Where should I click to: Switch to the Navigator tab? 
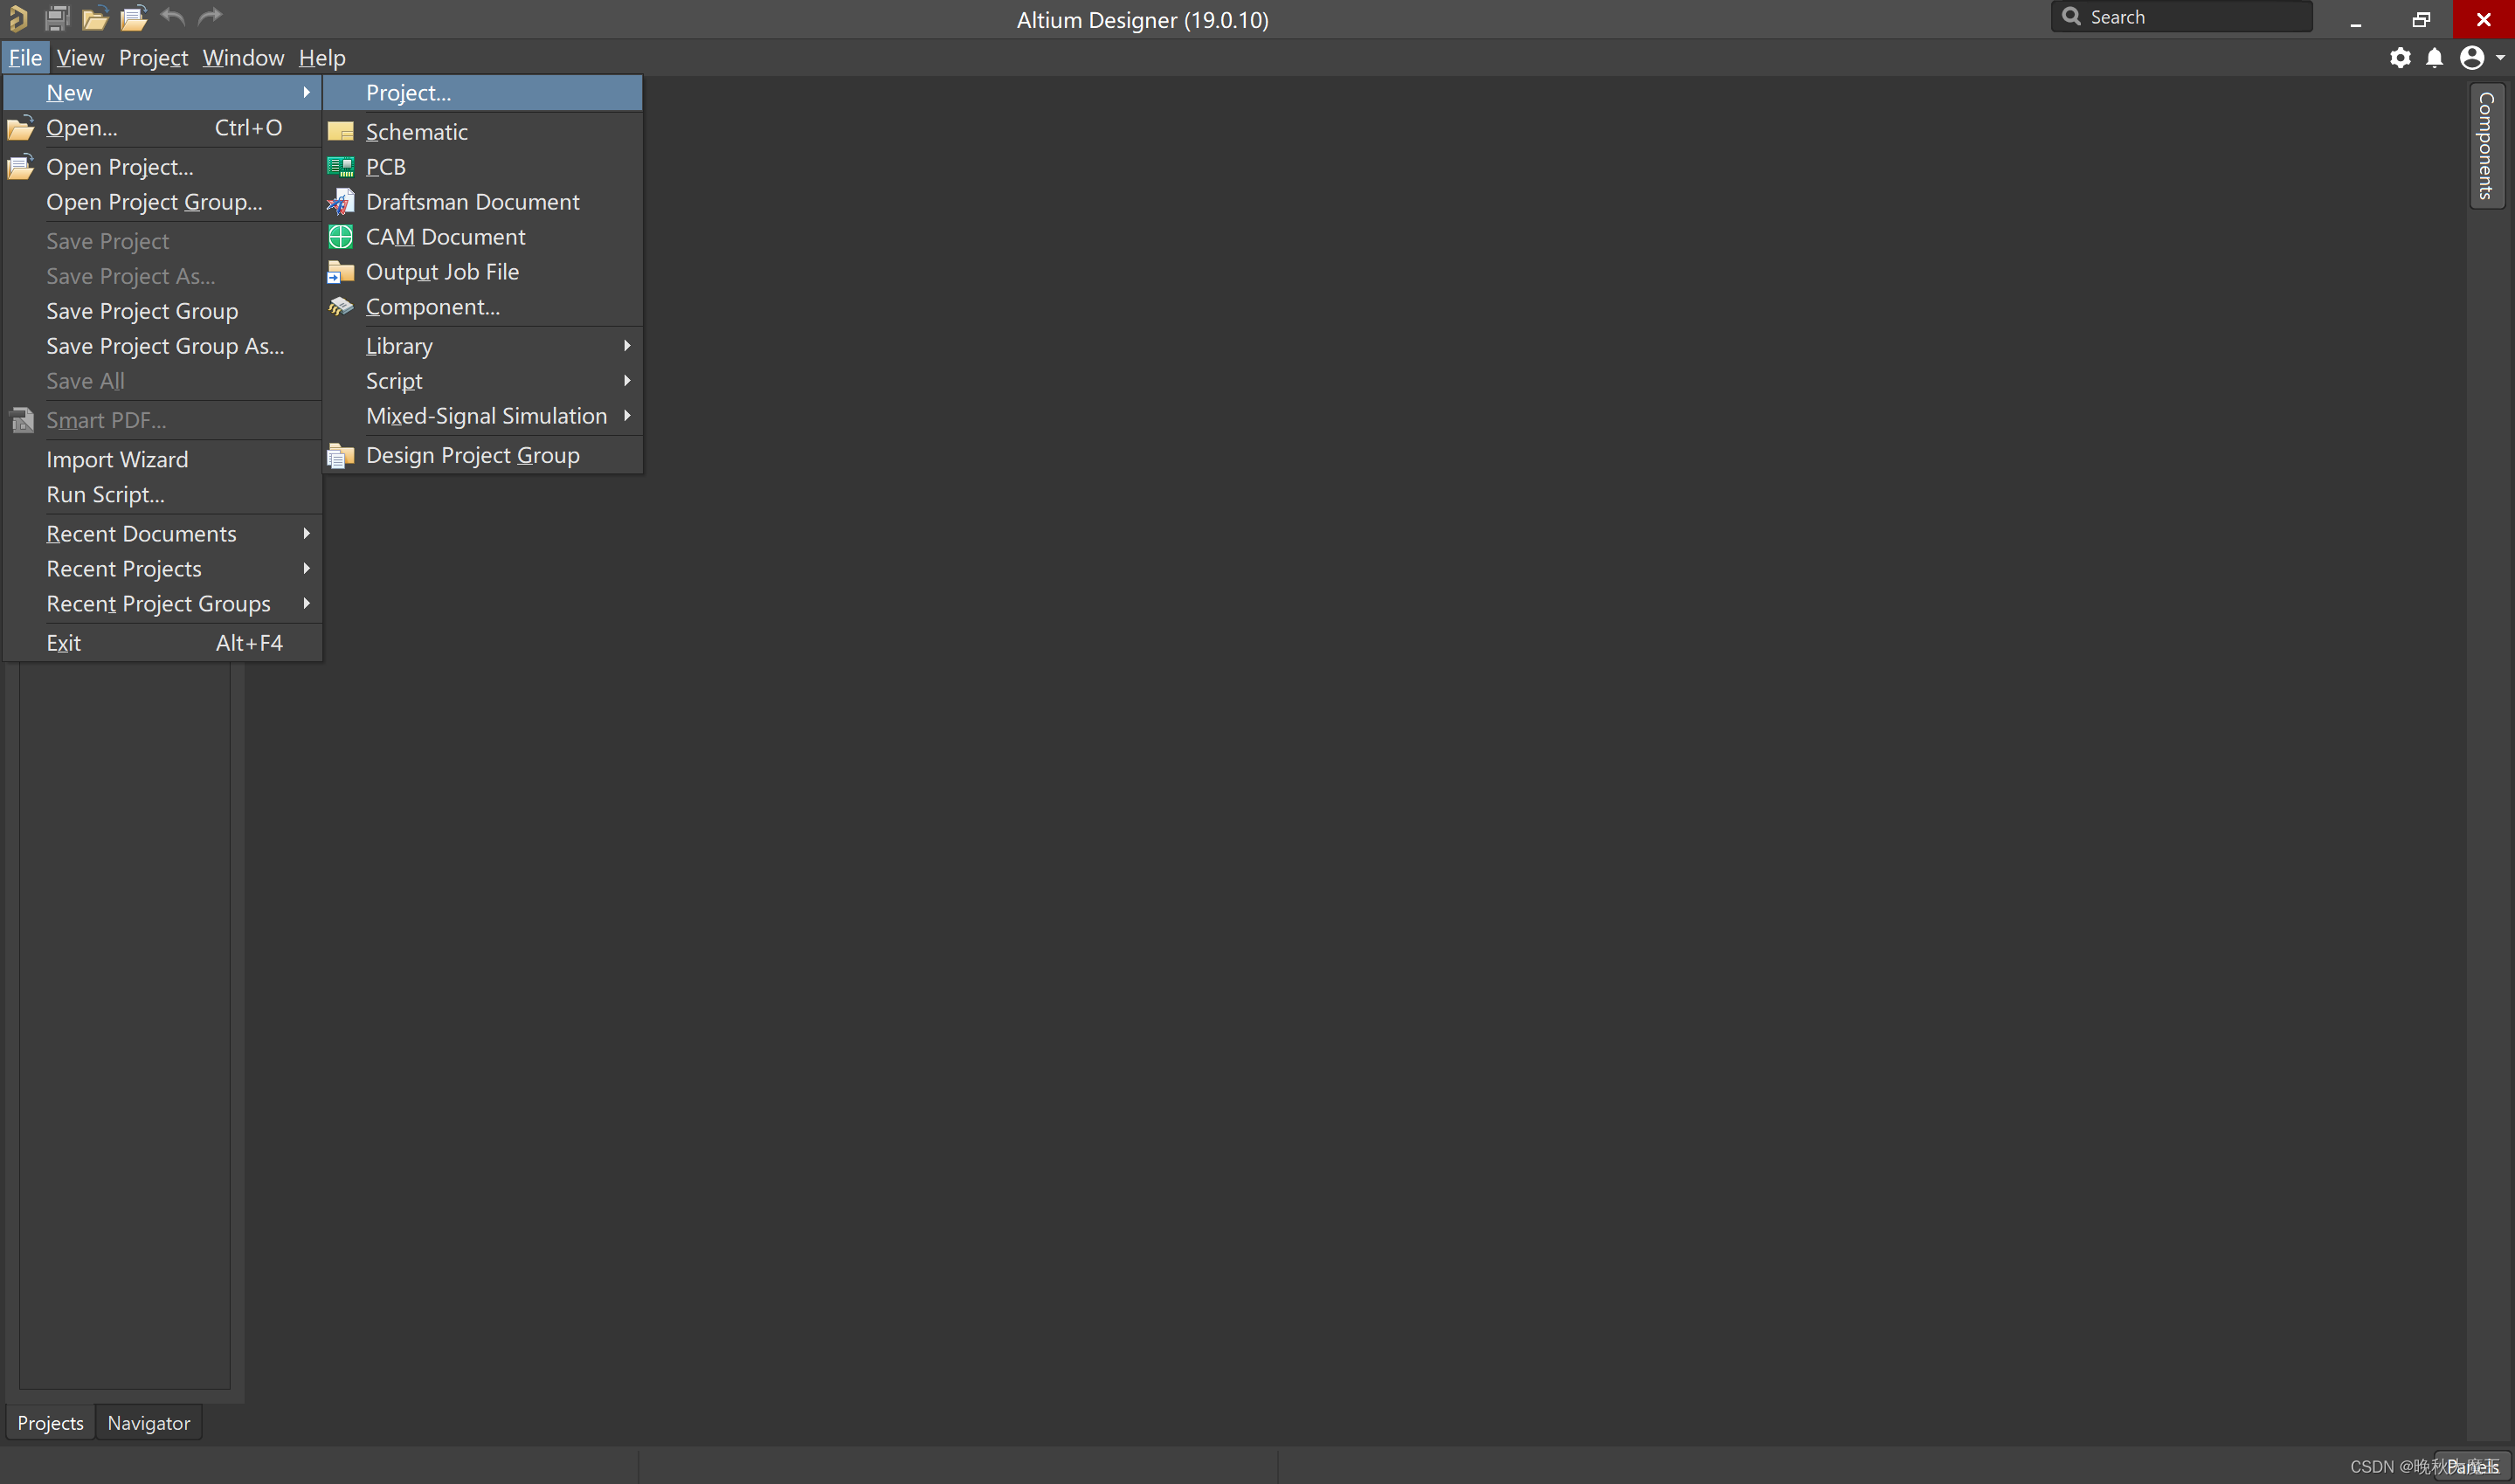148,1423
